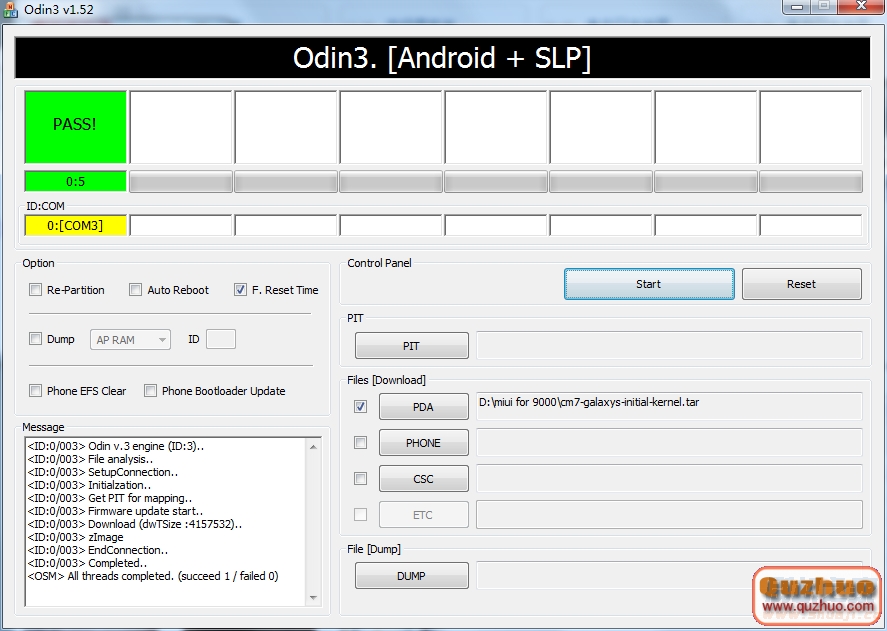The image size is (887, 631).
Task: Minimize the Odin3 window
Action: 797,6
